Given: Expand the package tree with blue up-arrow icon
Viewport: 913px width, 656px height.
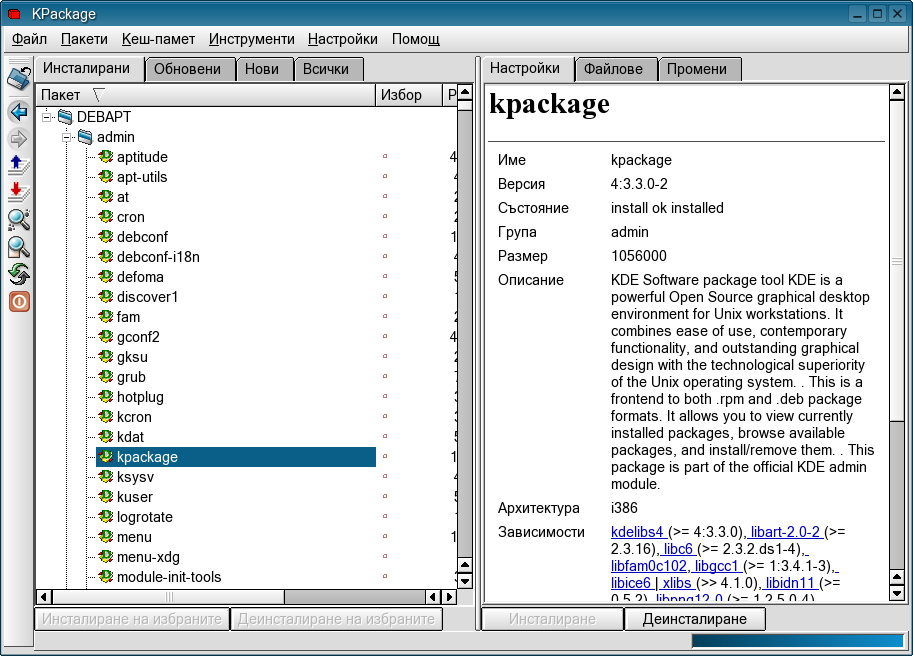Looking at the screenshot, I should pos(18,164).
